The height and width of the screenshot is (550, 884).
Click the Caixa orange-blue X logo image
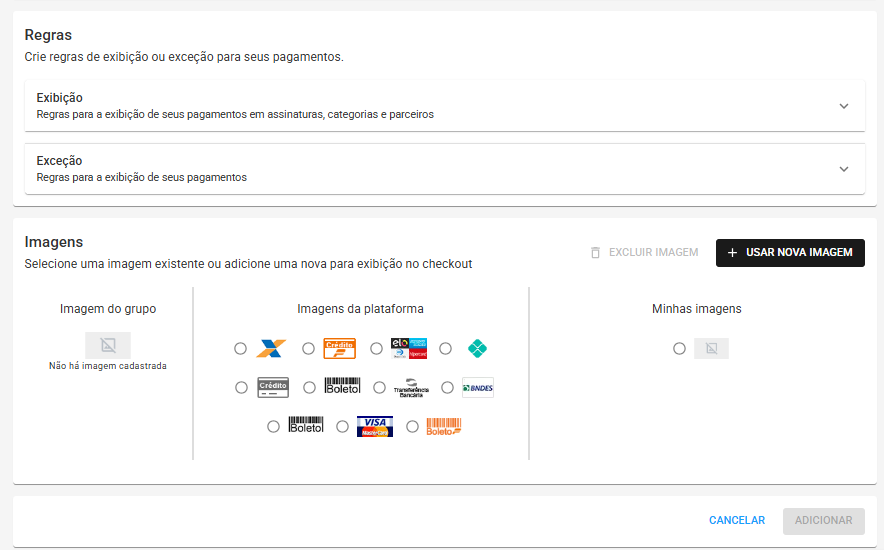pyautogui.click(x=271, y=348)
